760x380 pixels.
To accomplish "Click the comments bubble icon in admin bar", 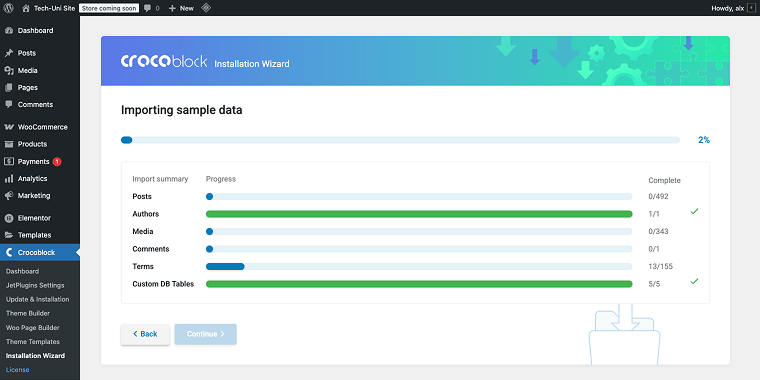I will pyautogui.click(x=148, y=8).
